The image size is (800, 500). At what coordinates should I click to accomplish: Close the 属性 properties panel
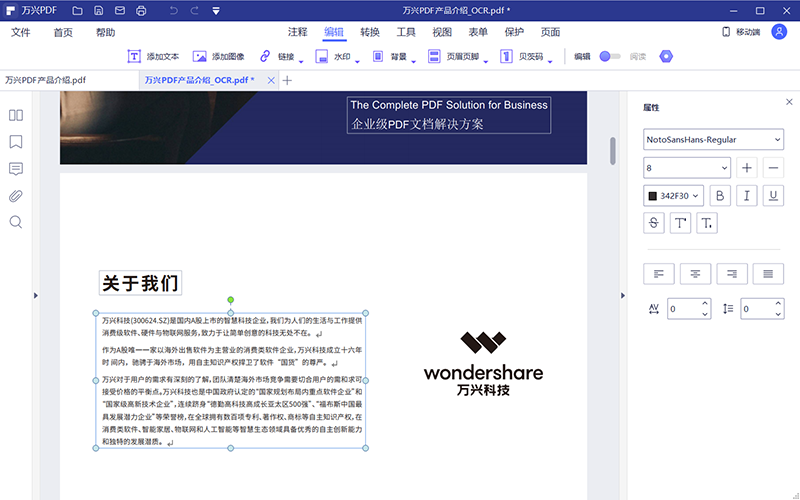[789, 102]
